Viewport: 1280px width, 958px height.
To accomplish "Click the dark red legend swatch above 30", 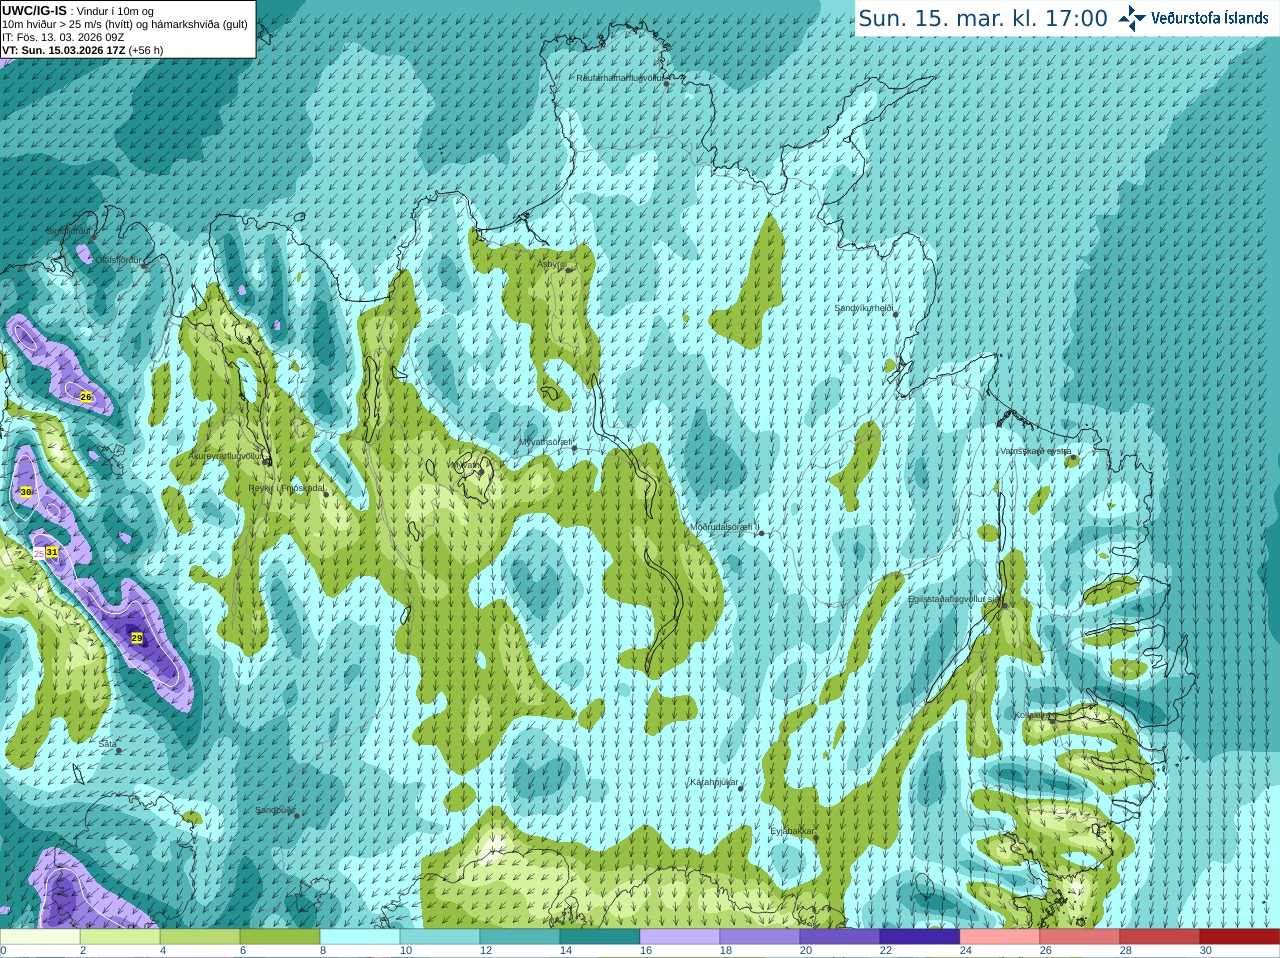I will [x=1240, y=936].
